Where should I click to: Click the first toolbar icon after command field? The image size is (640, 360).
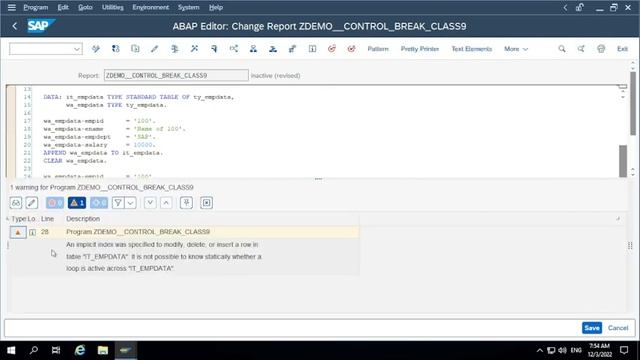coord(96,49)
